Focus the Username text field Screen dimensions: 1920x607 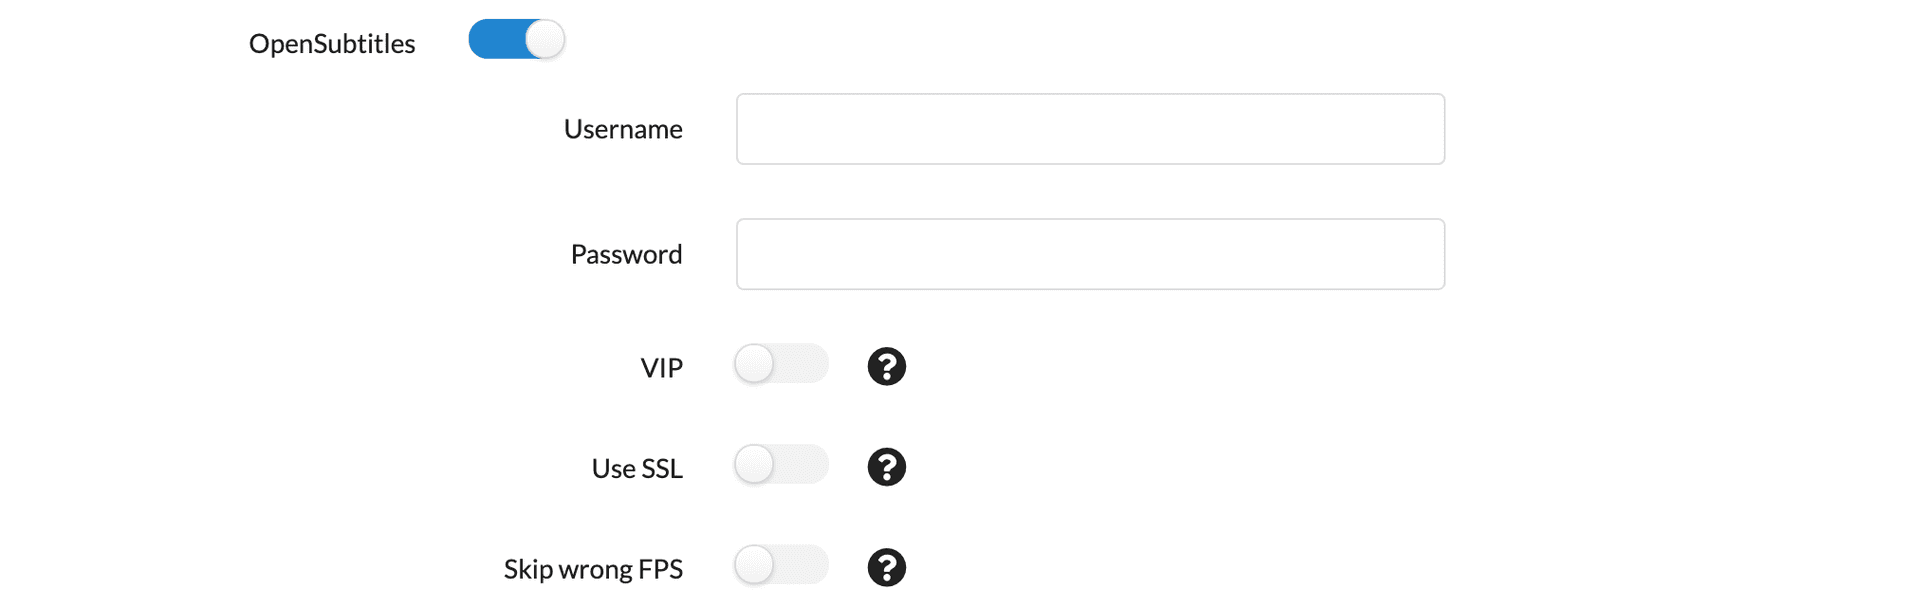coord(1090,129)
